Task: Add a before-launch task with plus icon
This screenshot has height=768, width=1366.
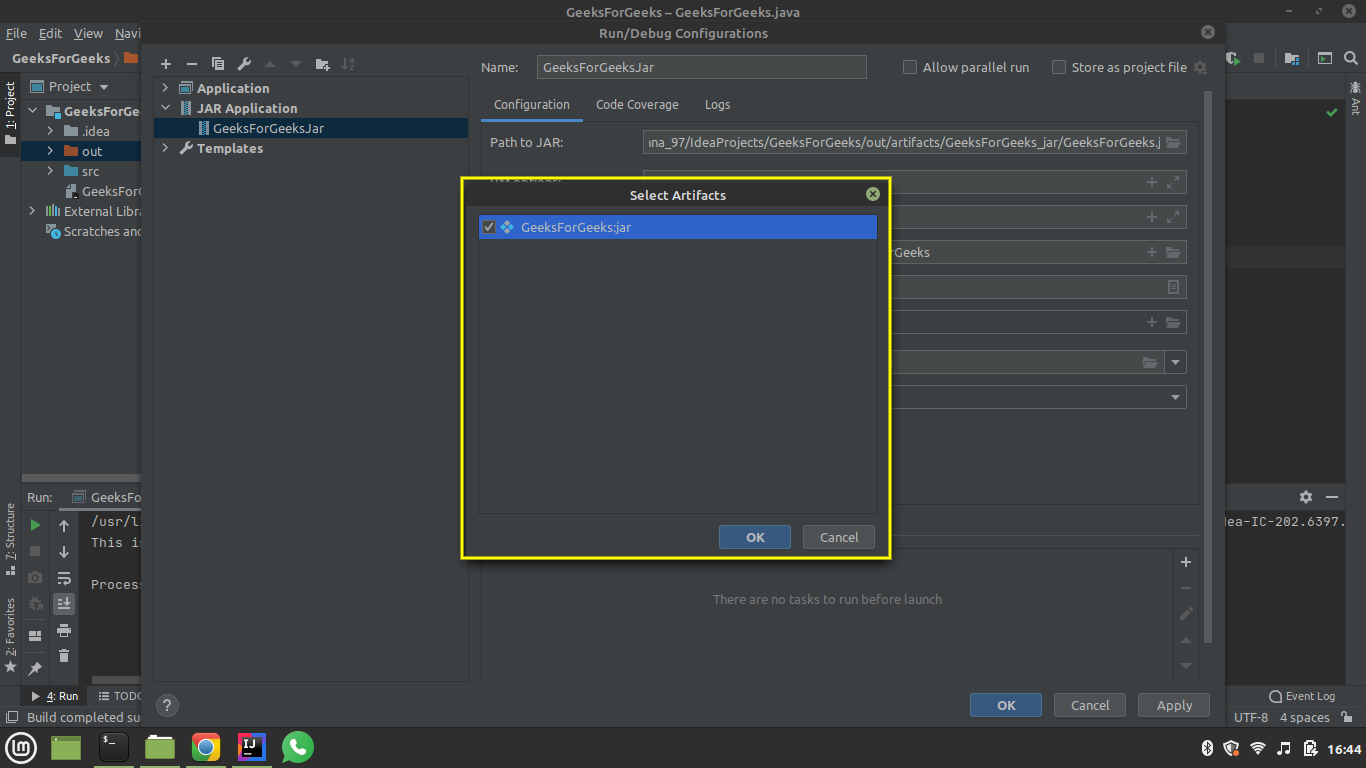Action: (x=1186, y=562)
